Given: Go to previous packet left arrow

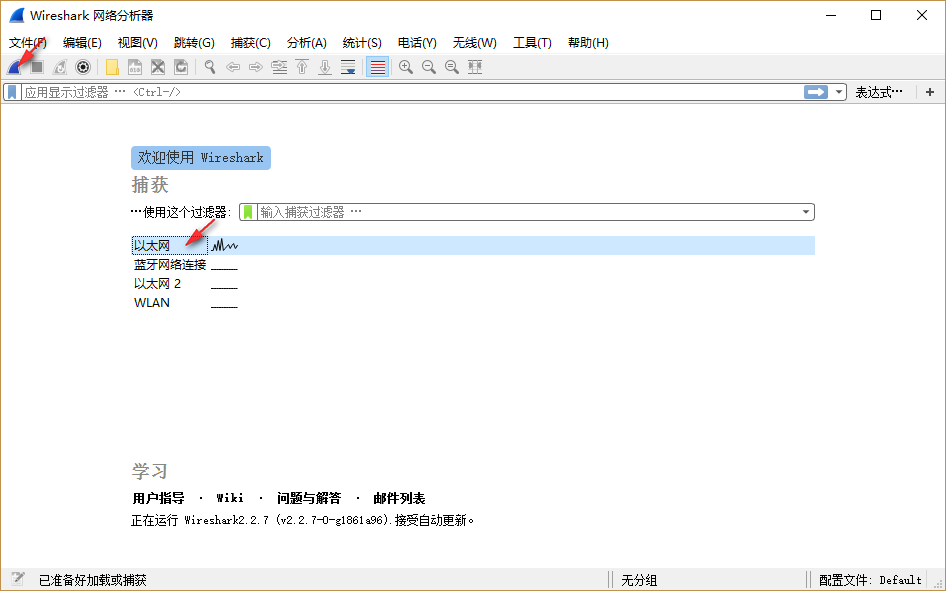Looking at the screenshot, I should pos(233,67).
